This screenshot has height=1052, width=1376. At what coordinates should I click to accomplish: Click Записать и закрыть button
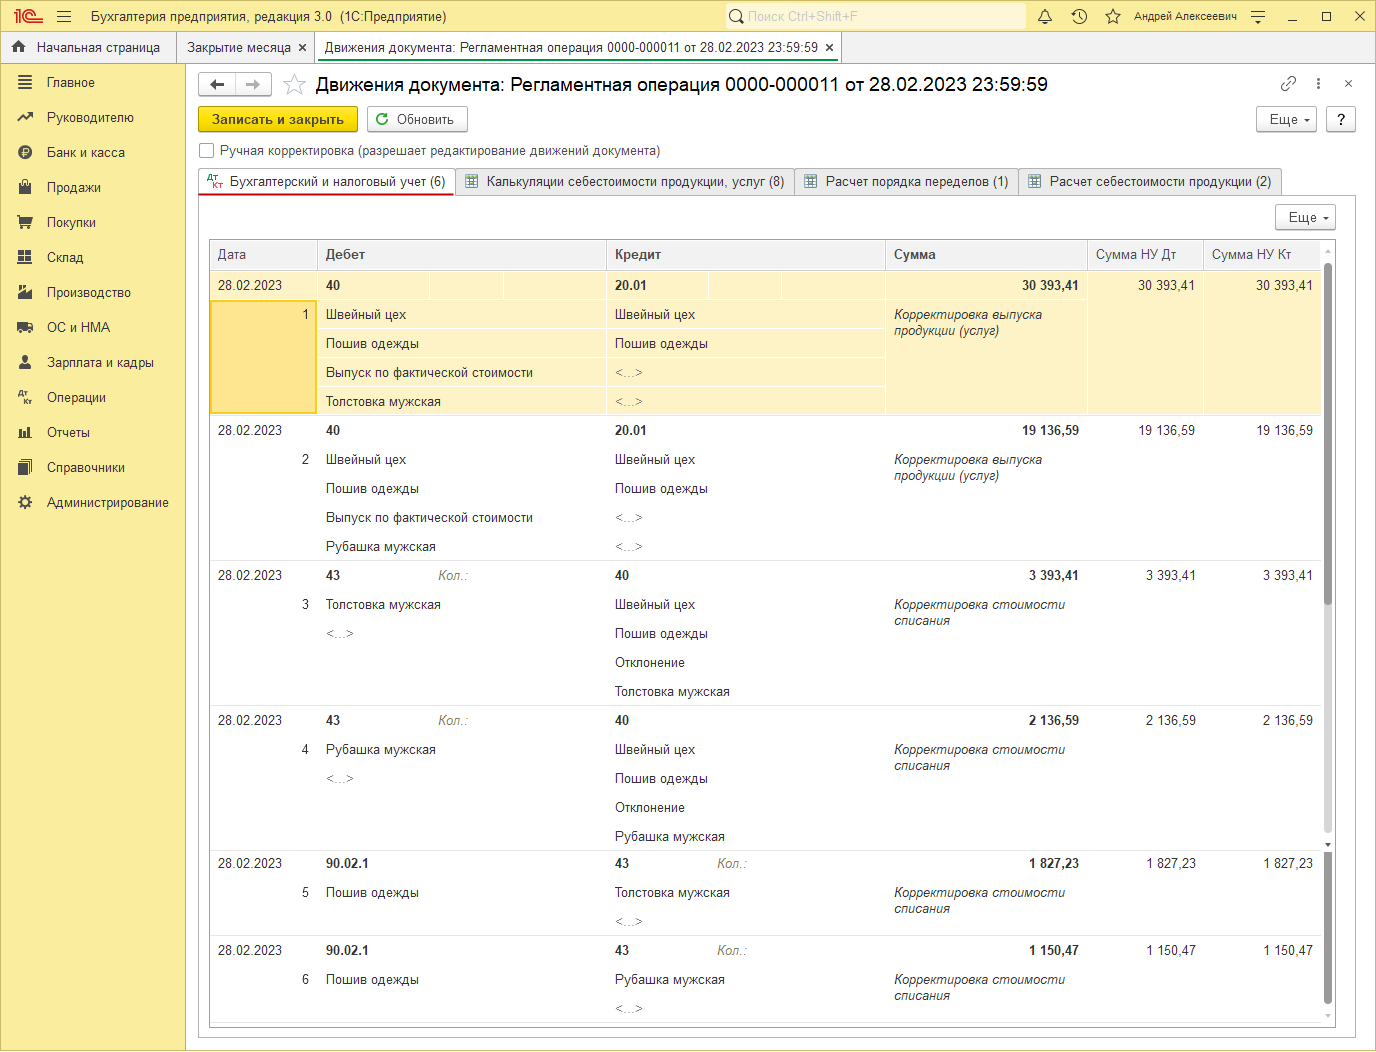point(278,119)
